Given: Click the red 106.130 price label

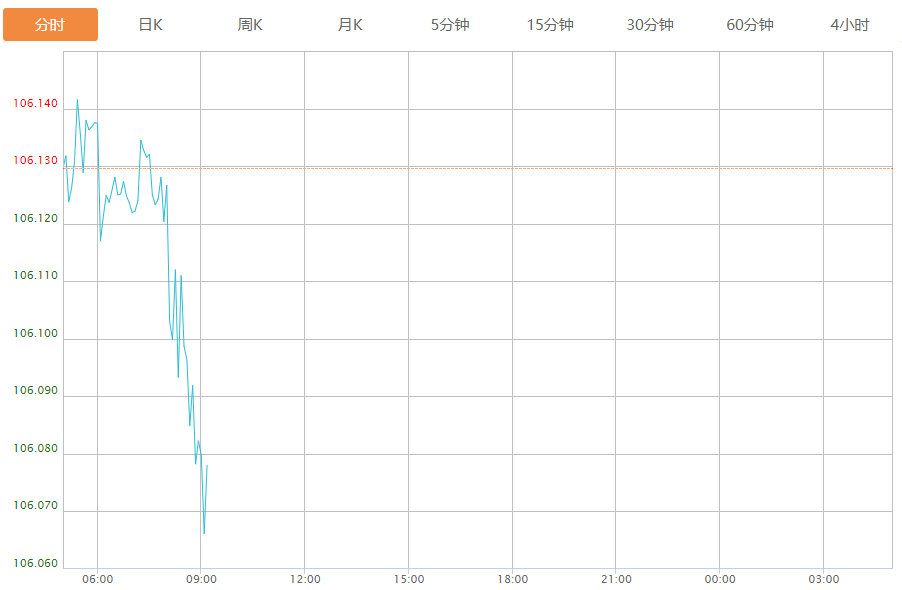Looking at the screenshot, I should tap(36, 160).
